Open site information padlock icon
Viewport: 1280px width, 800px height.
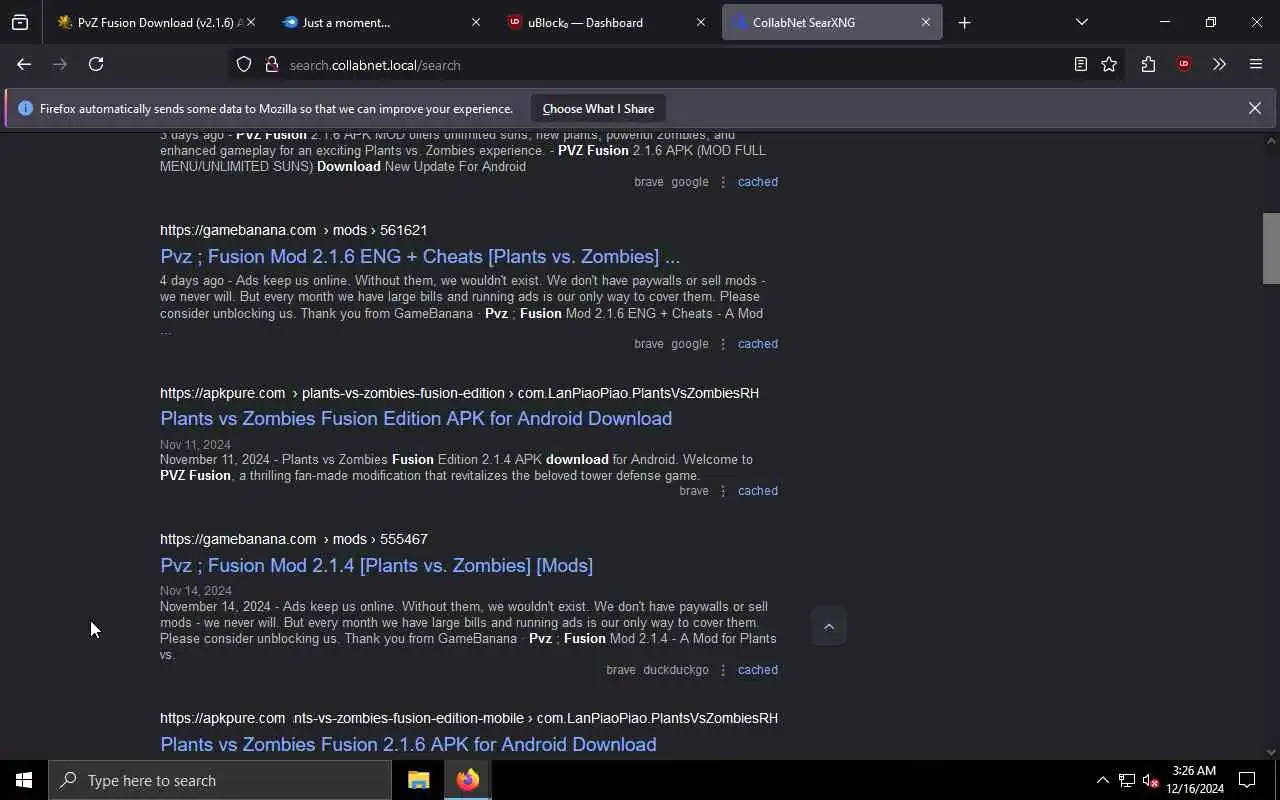[x=271, y=65]
